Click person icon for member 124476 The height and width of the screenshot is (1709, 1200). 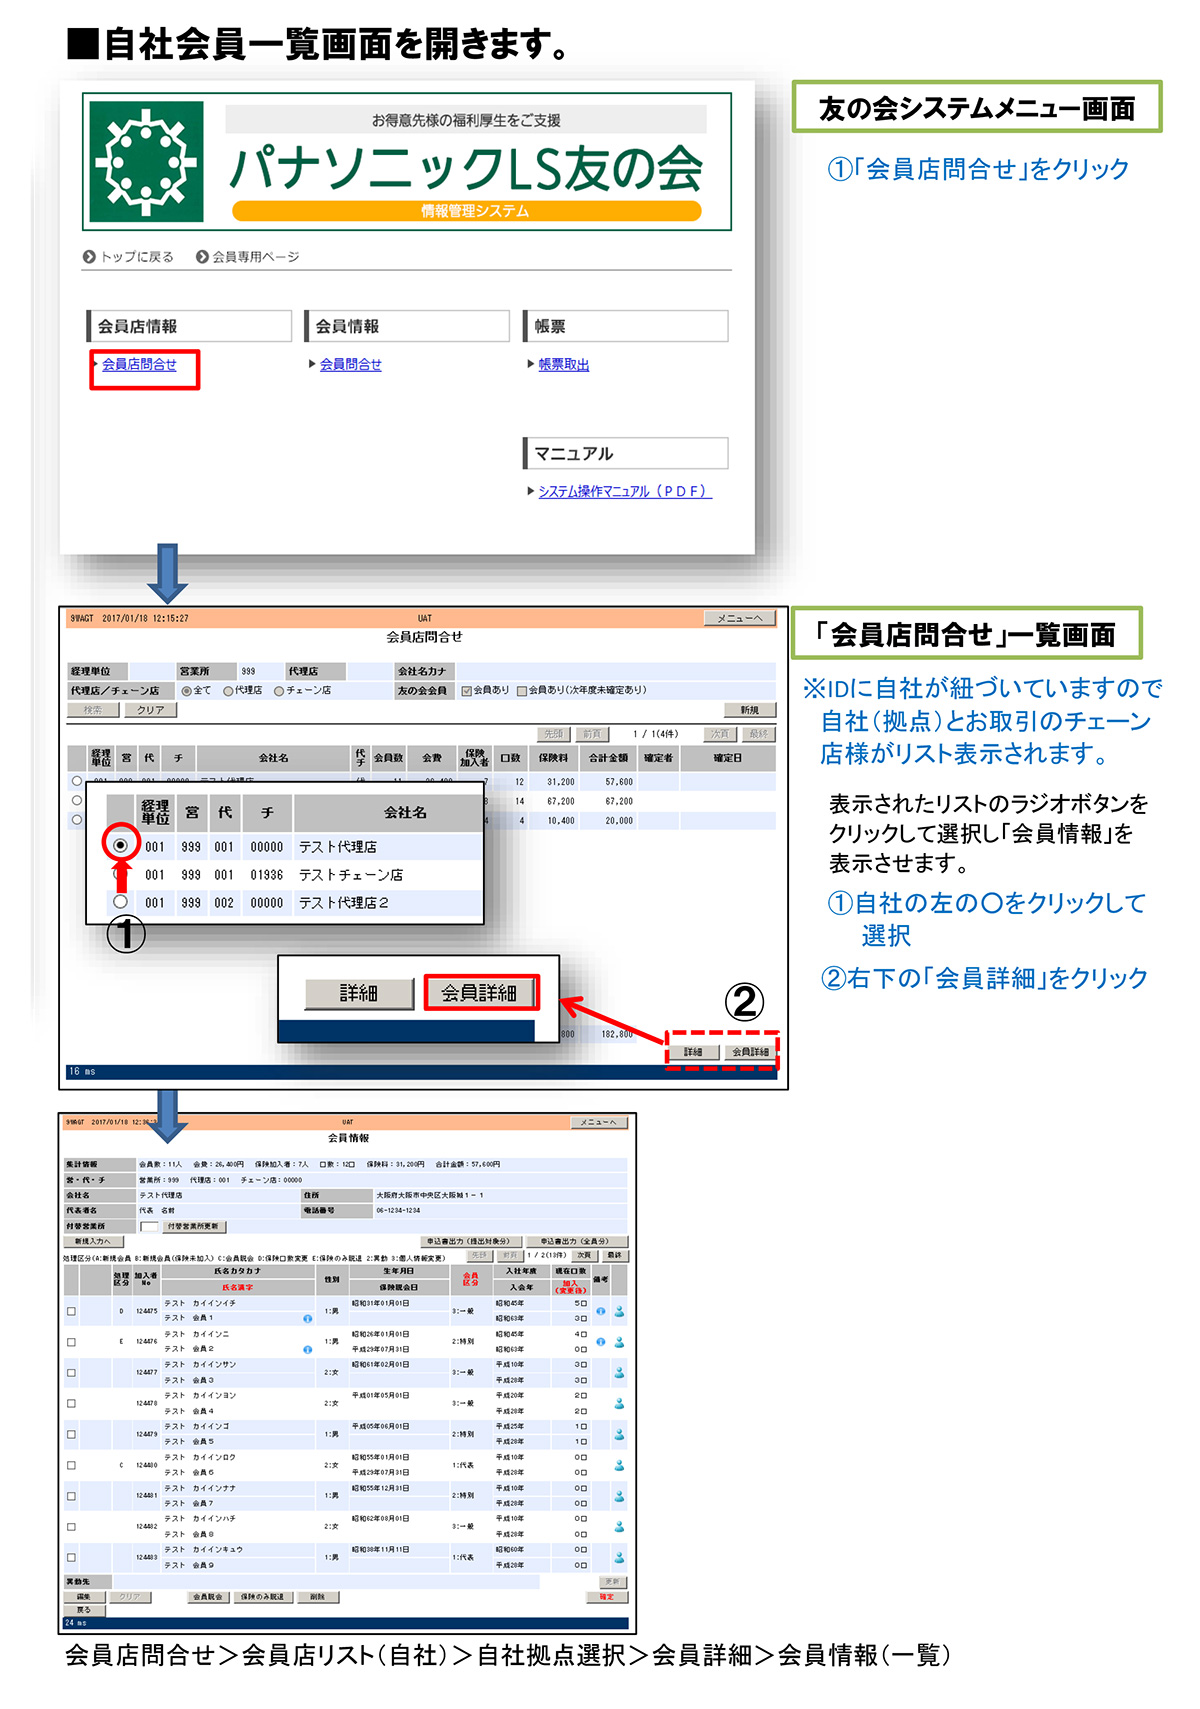point(619,1342)
